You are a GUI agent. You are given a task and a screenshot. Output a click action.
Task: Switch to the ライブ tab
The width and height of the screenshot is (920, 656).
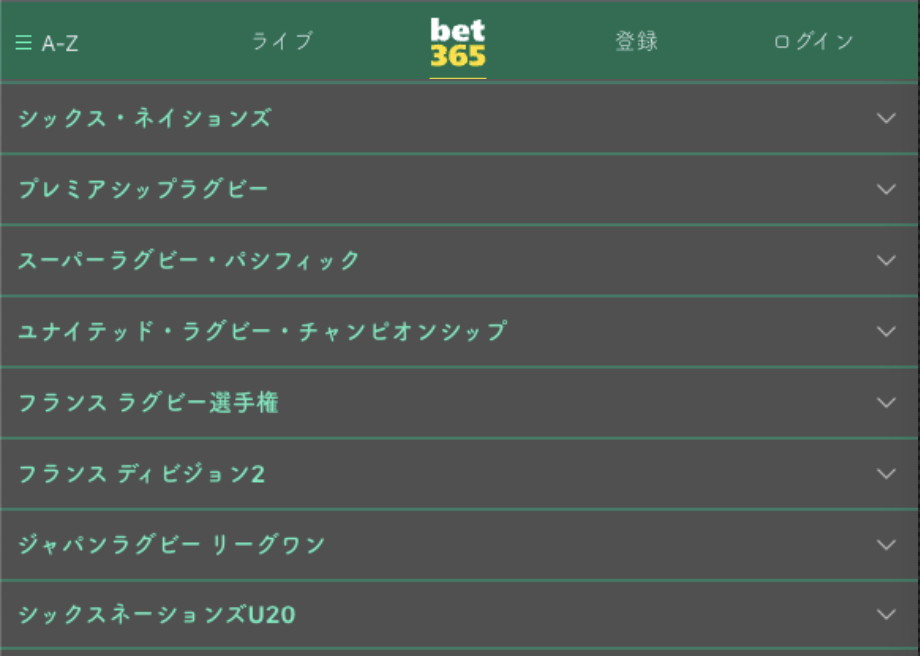click(x=282, y=42)
